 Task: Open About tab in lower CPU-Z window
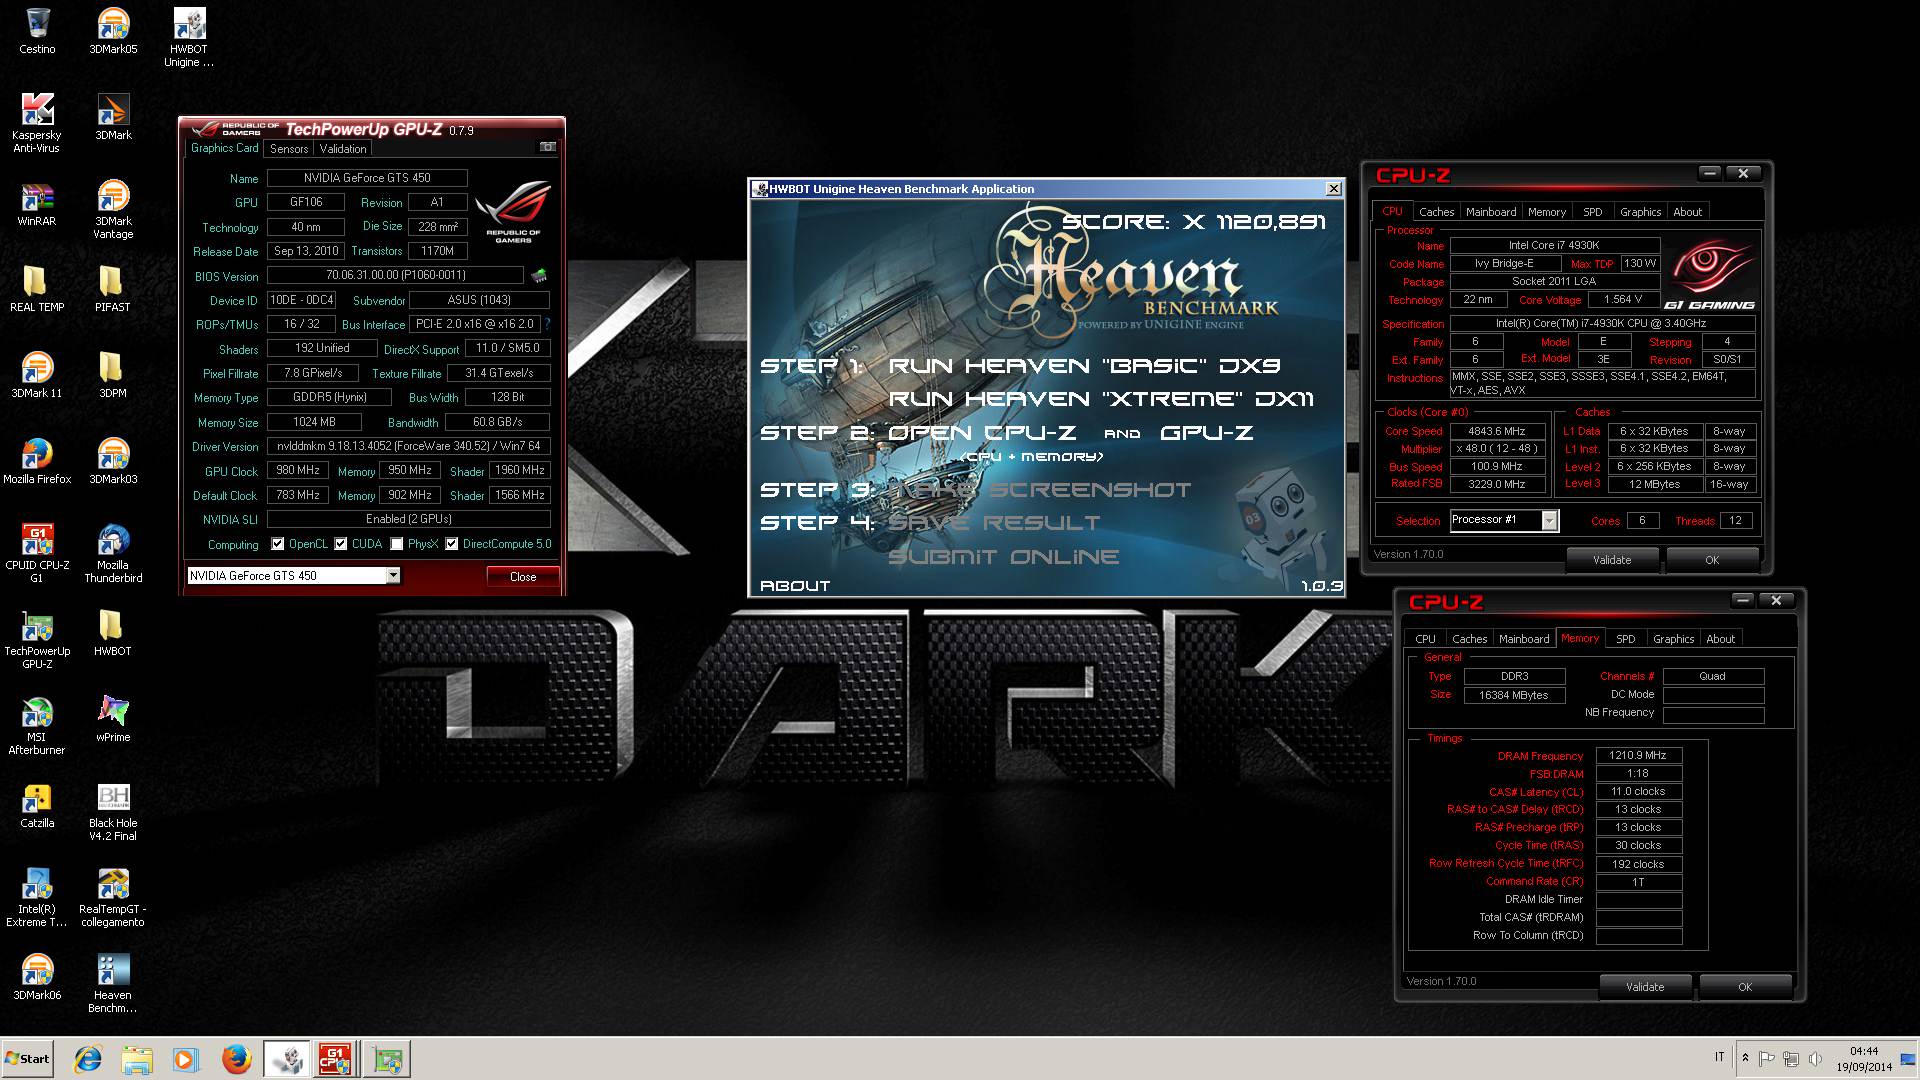(x=1720, y=639)
